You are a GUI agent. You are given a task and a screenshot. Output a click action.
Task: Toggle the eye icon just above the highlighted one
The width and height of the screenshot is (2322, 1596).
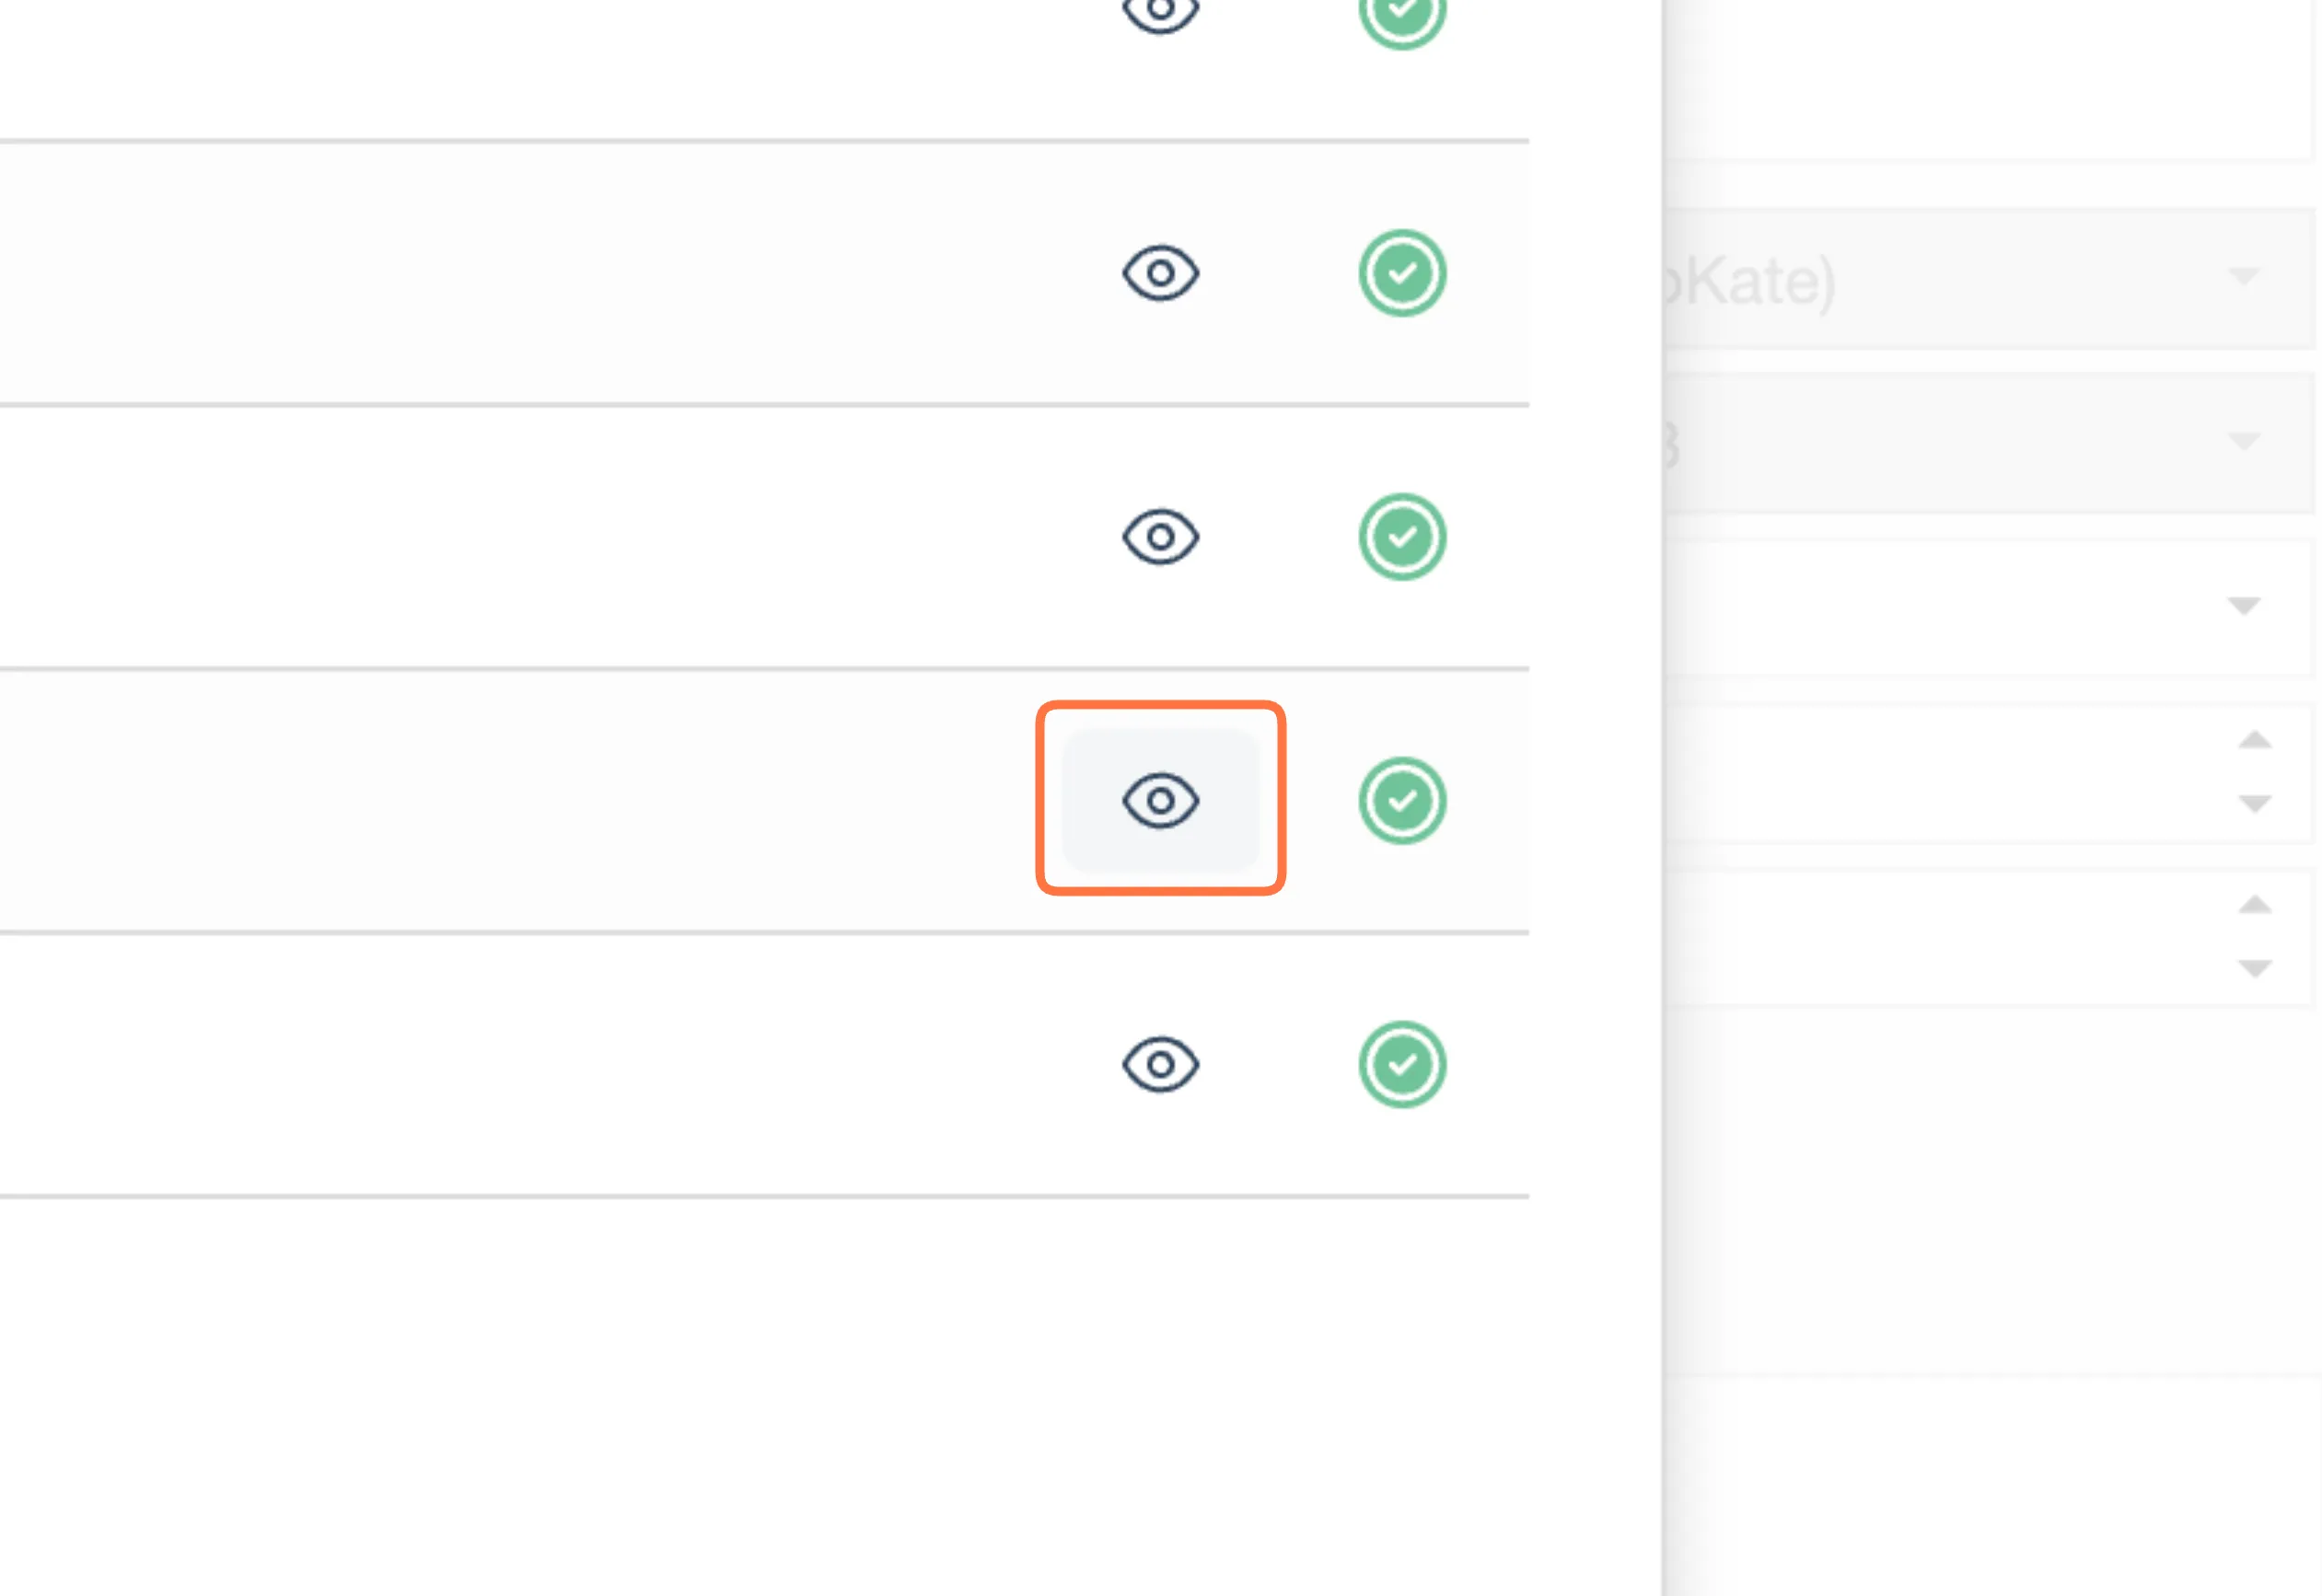1160,537
